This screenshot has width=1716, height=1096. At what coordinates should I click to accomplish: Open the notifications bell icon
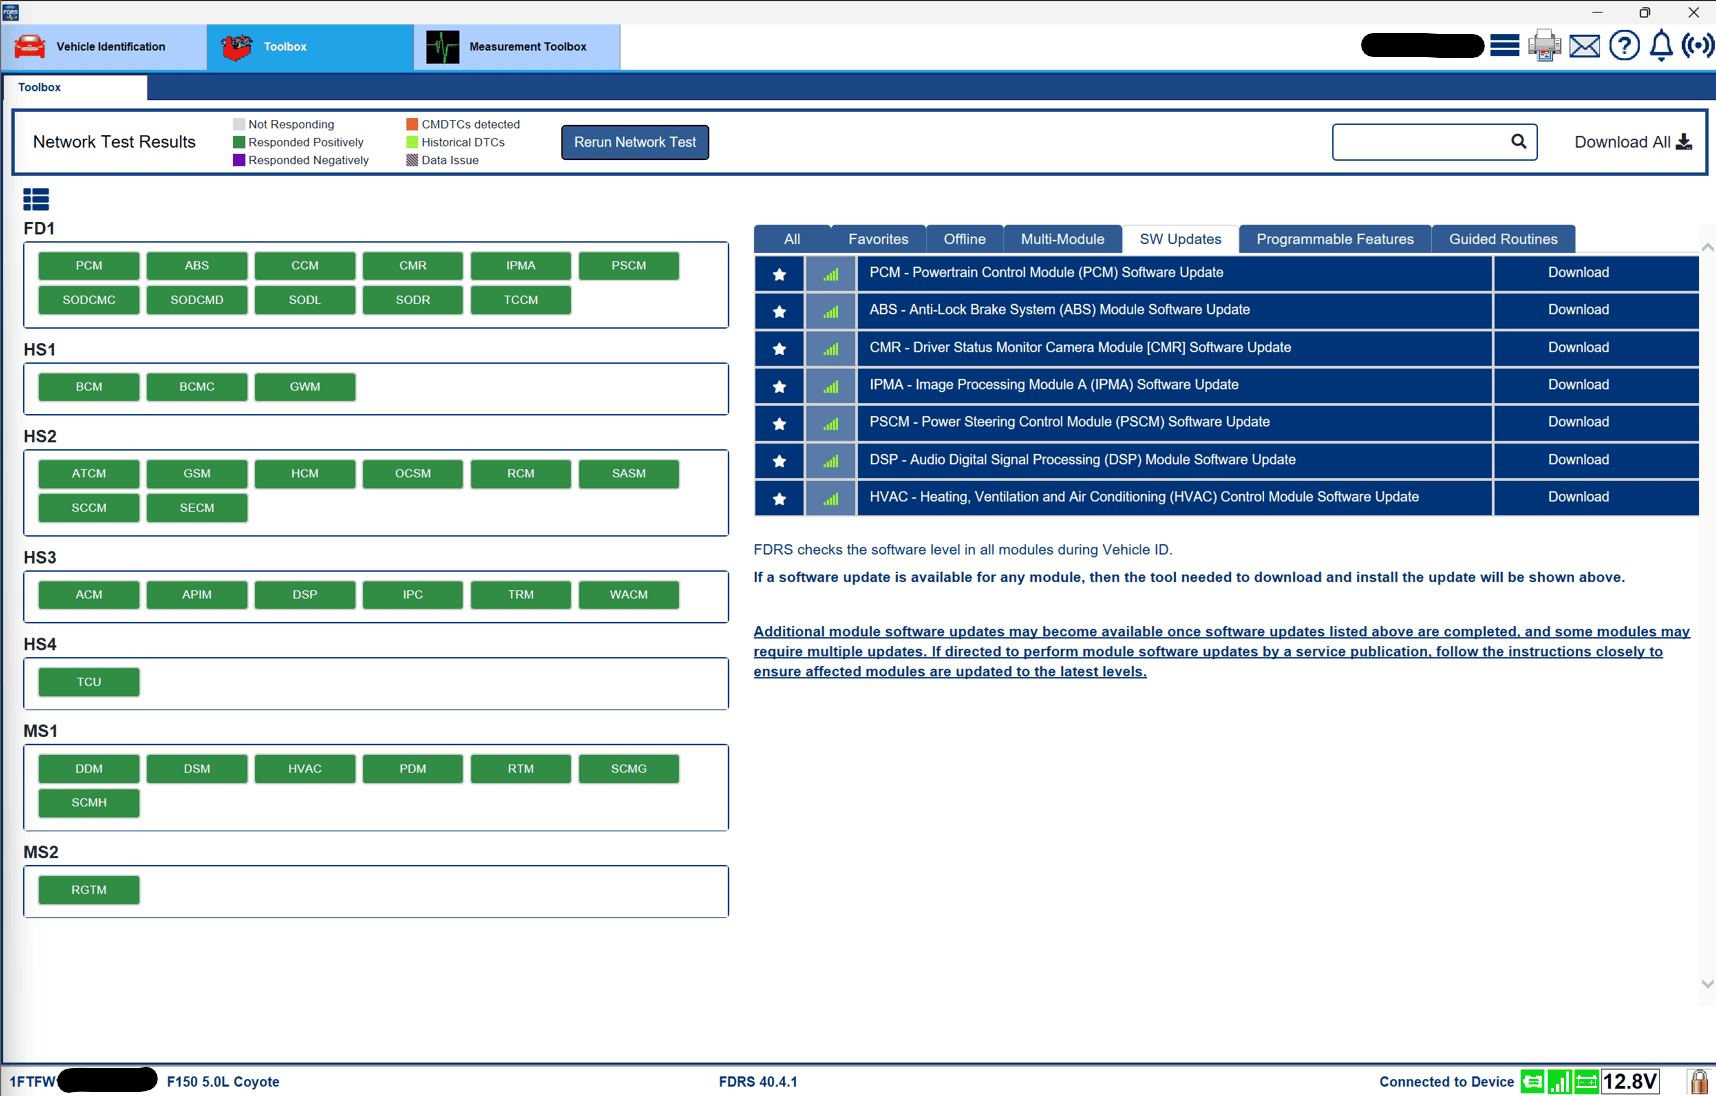click(1661, 46)
